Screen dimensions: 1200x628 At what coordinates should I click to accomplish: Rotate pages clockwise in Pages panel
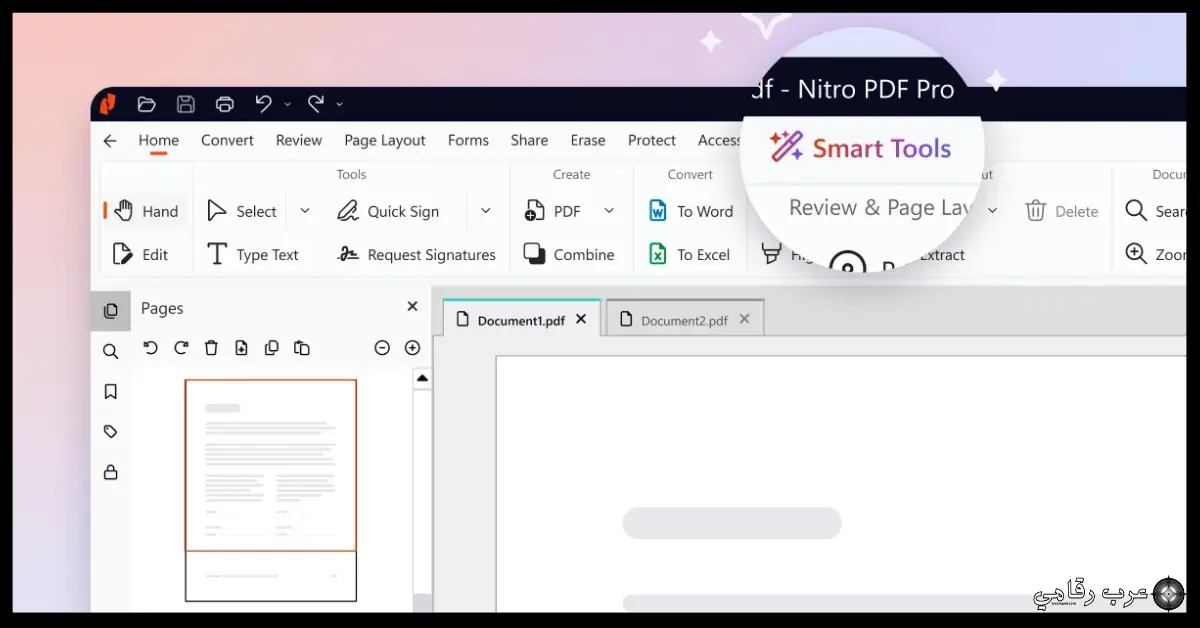(x=181, y=348)
